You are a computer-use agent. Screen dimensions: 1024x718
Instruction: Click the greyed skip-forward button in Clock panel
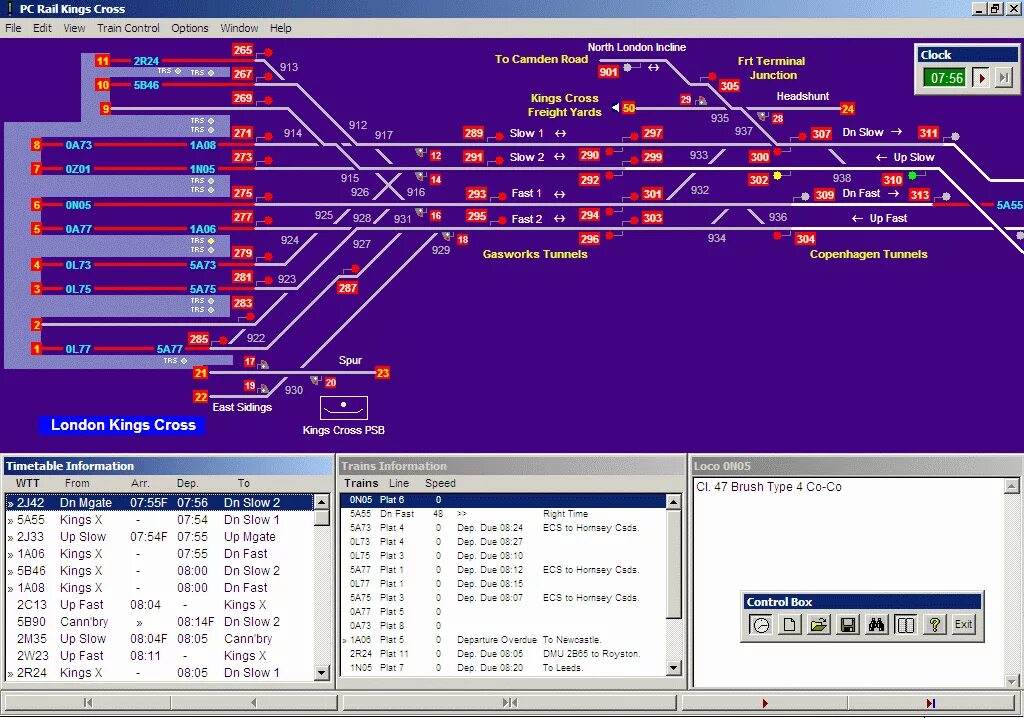pyautogui.click(x=1004, y=78)
